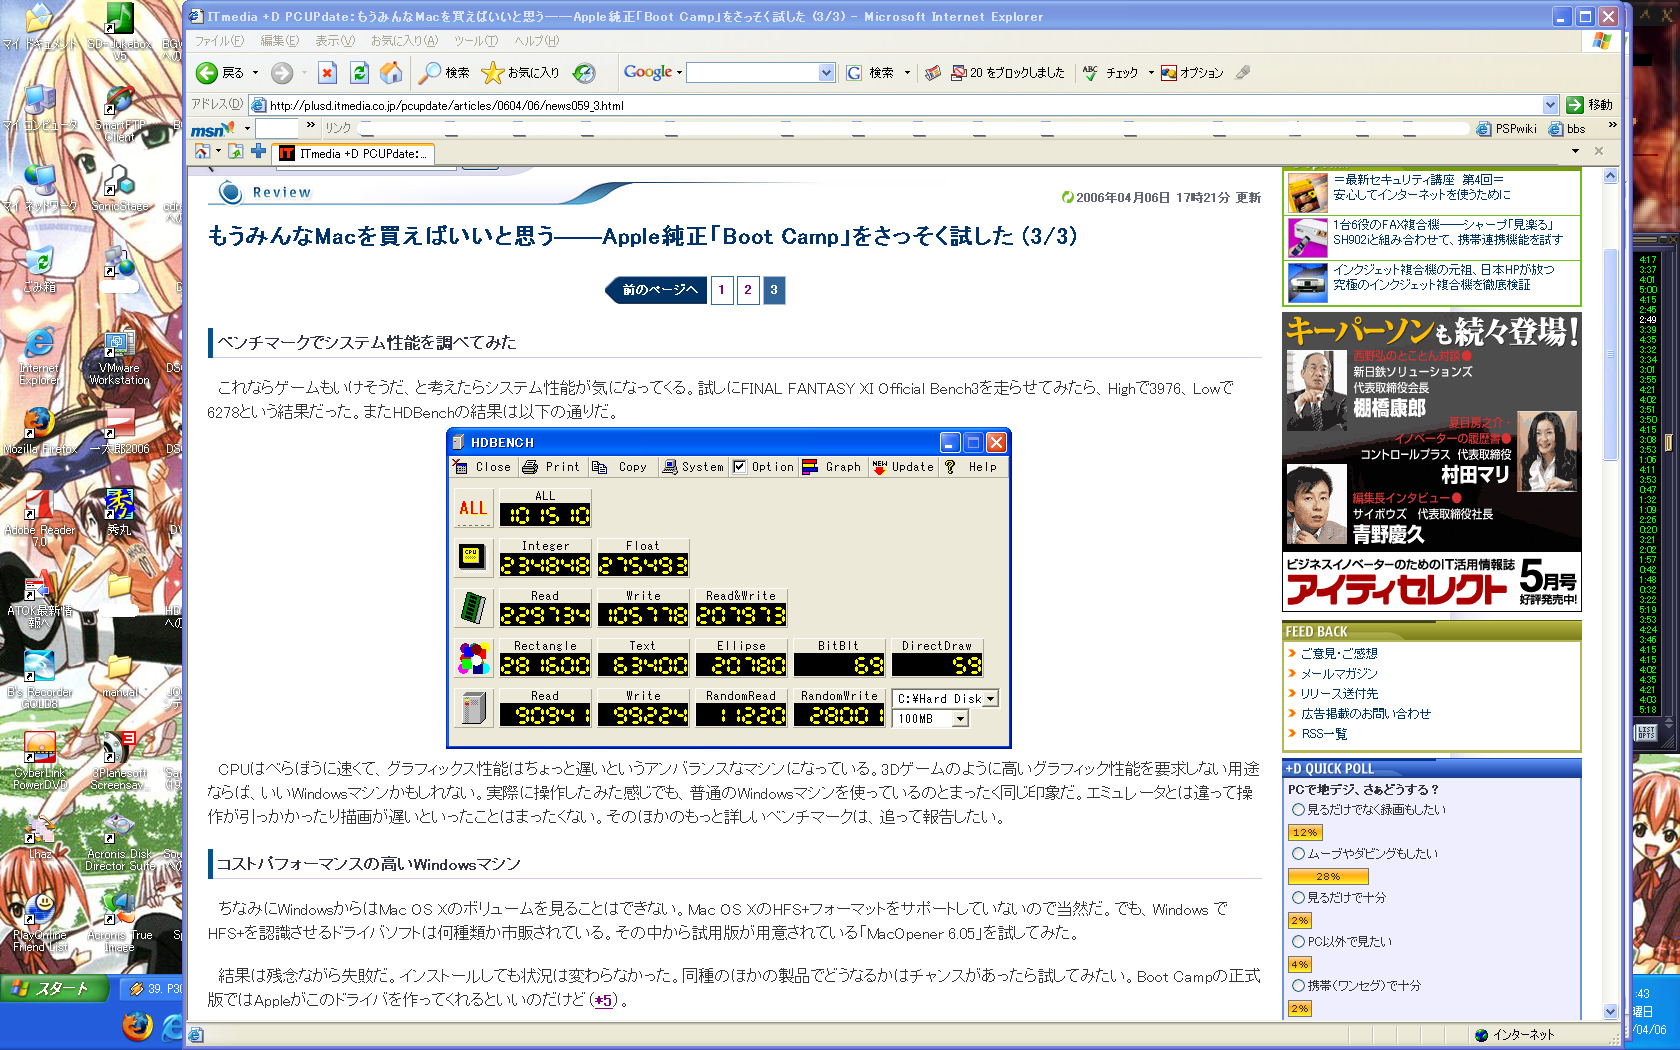Select poll option 見るだけで十分
Screen dimensions: 1680x1050
click(x=1298, y=898)
